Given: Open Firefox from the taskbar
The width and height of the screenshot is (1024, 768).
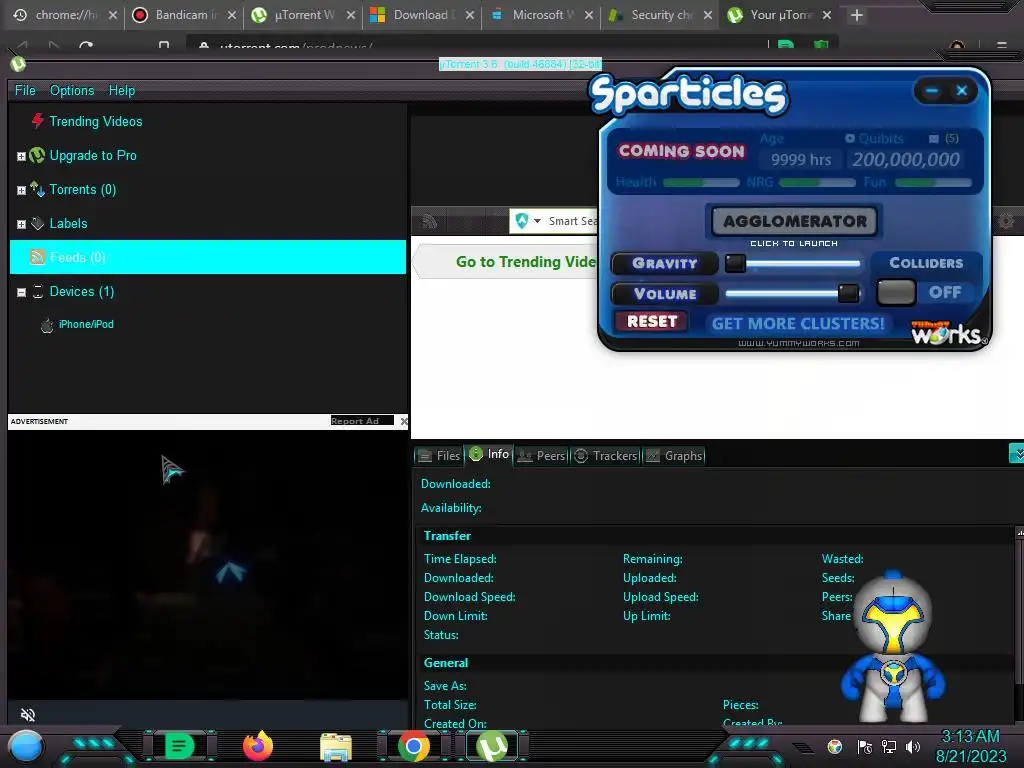Looking at the screenshot, I should pos(258,746).
